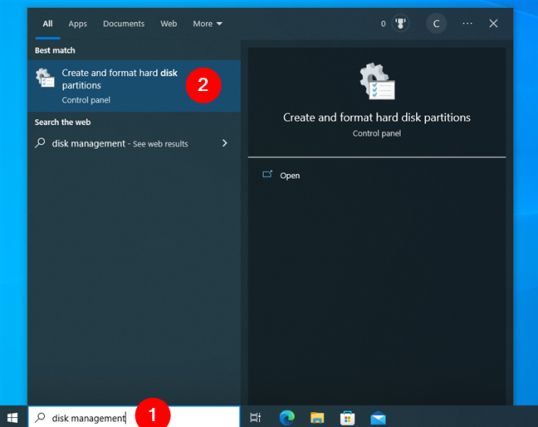Open Task View from the taskbar
Screen dimensions: 538x427
(x=256, y=417)
